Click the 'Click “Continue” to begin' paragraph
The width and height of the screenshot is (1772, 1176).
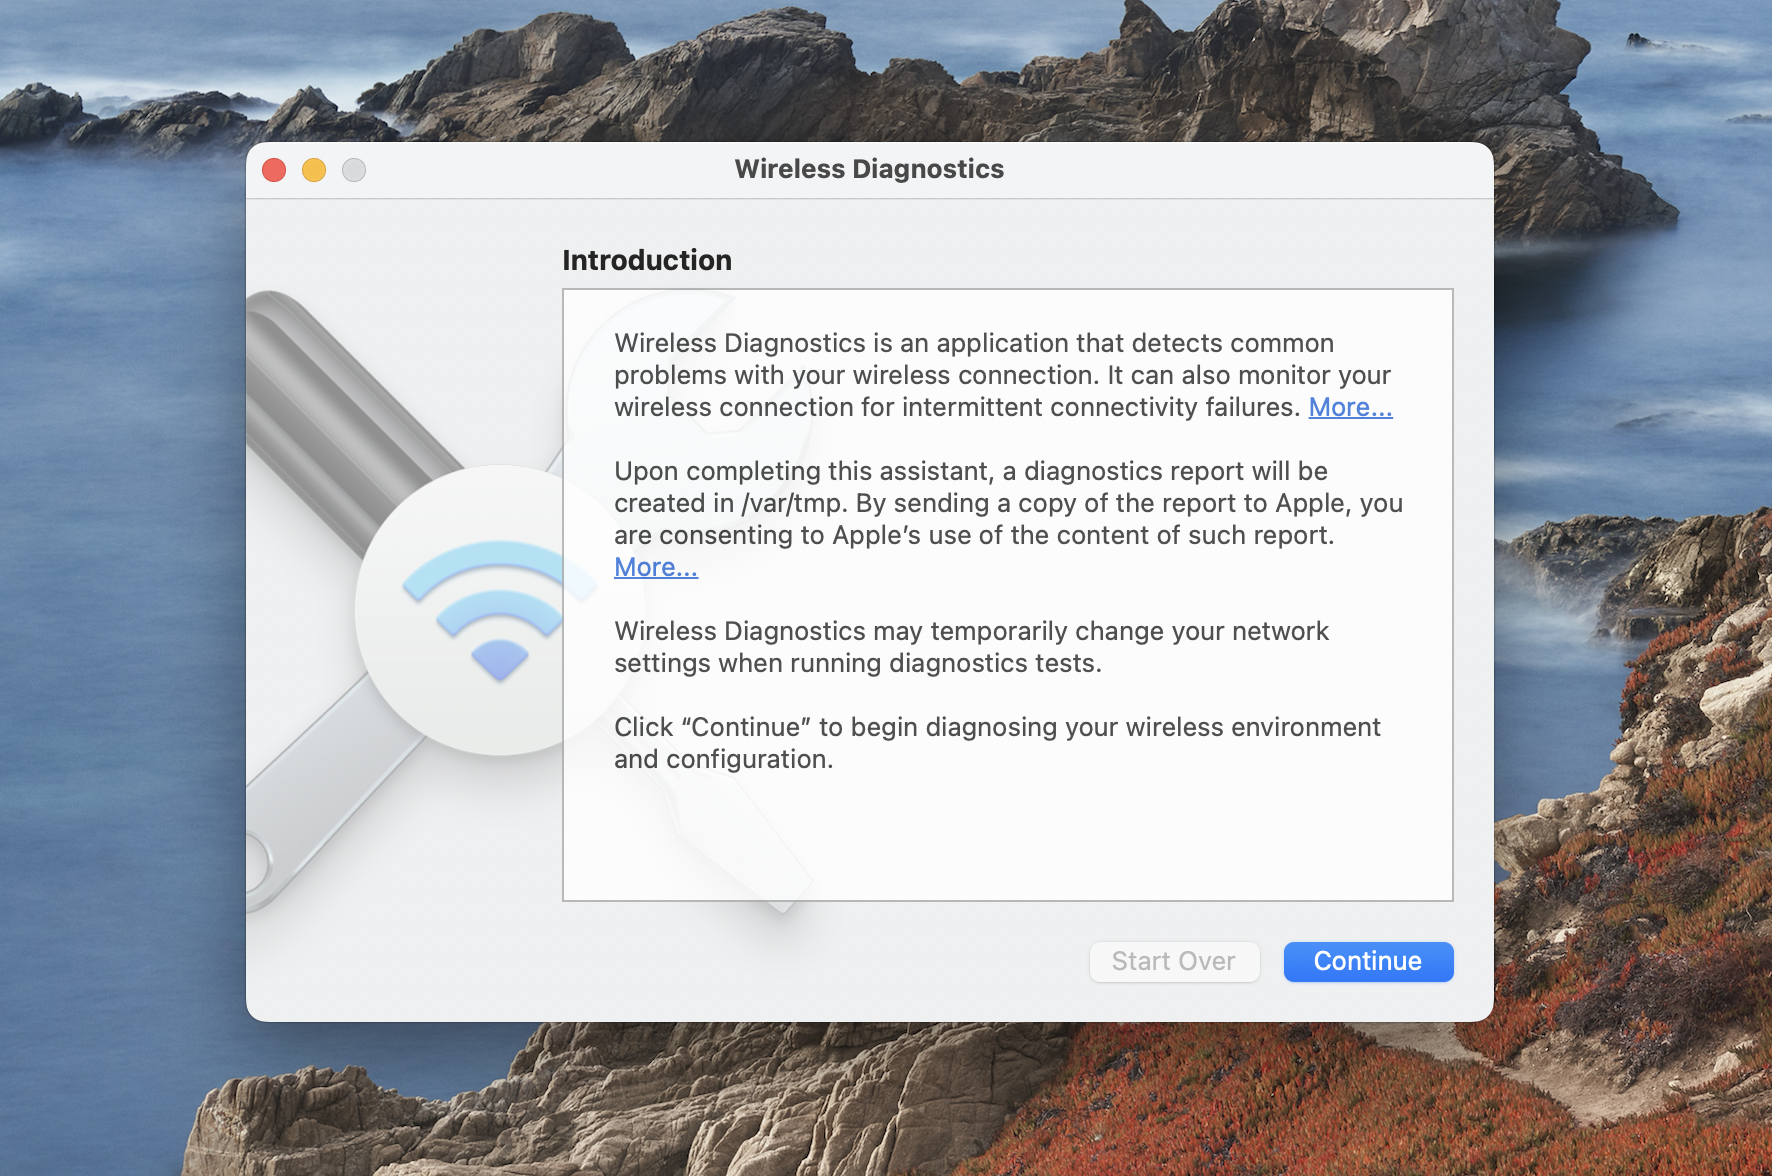click(x=997, y=743)
